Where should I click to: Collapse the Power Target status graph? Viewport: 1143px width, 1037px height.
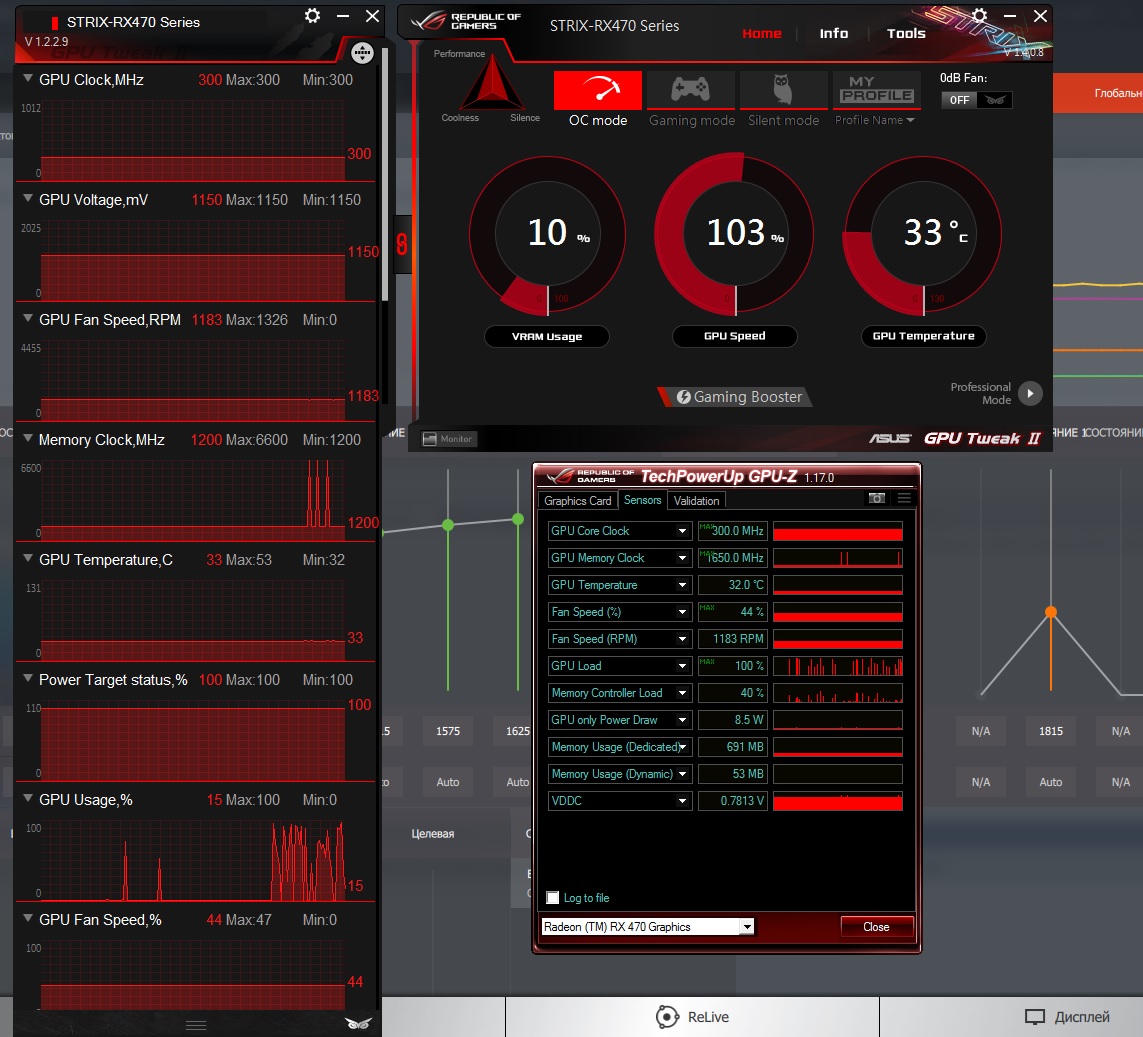point(28,678)
